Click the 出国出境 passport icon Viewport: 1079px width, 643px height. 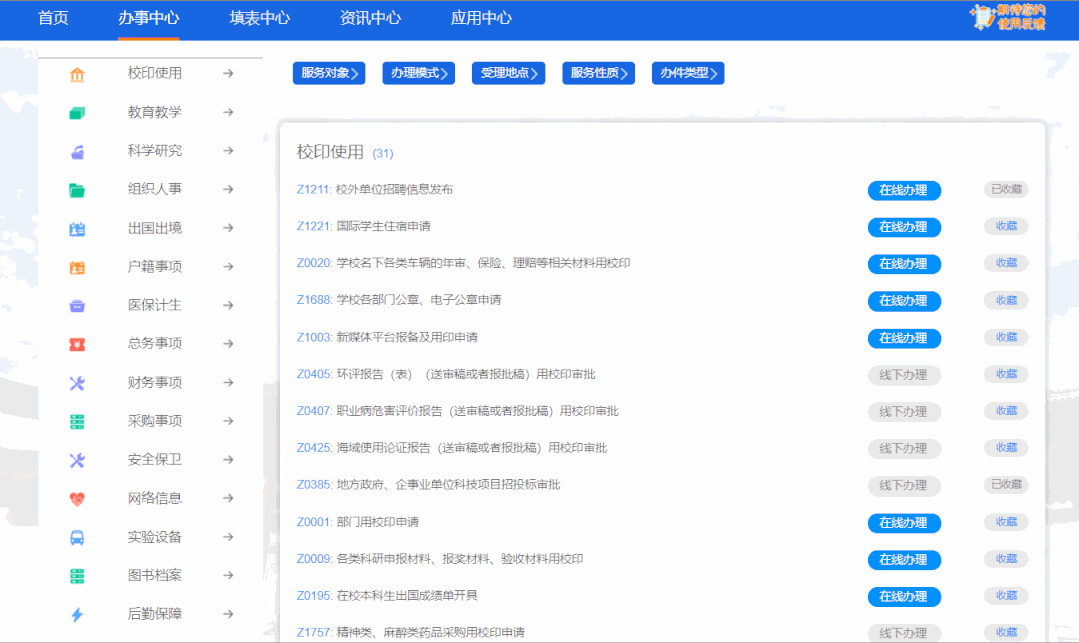click(x=78, y=227)
